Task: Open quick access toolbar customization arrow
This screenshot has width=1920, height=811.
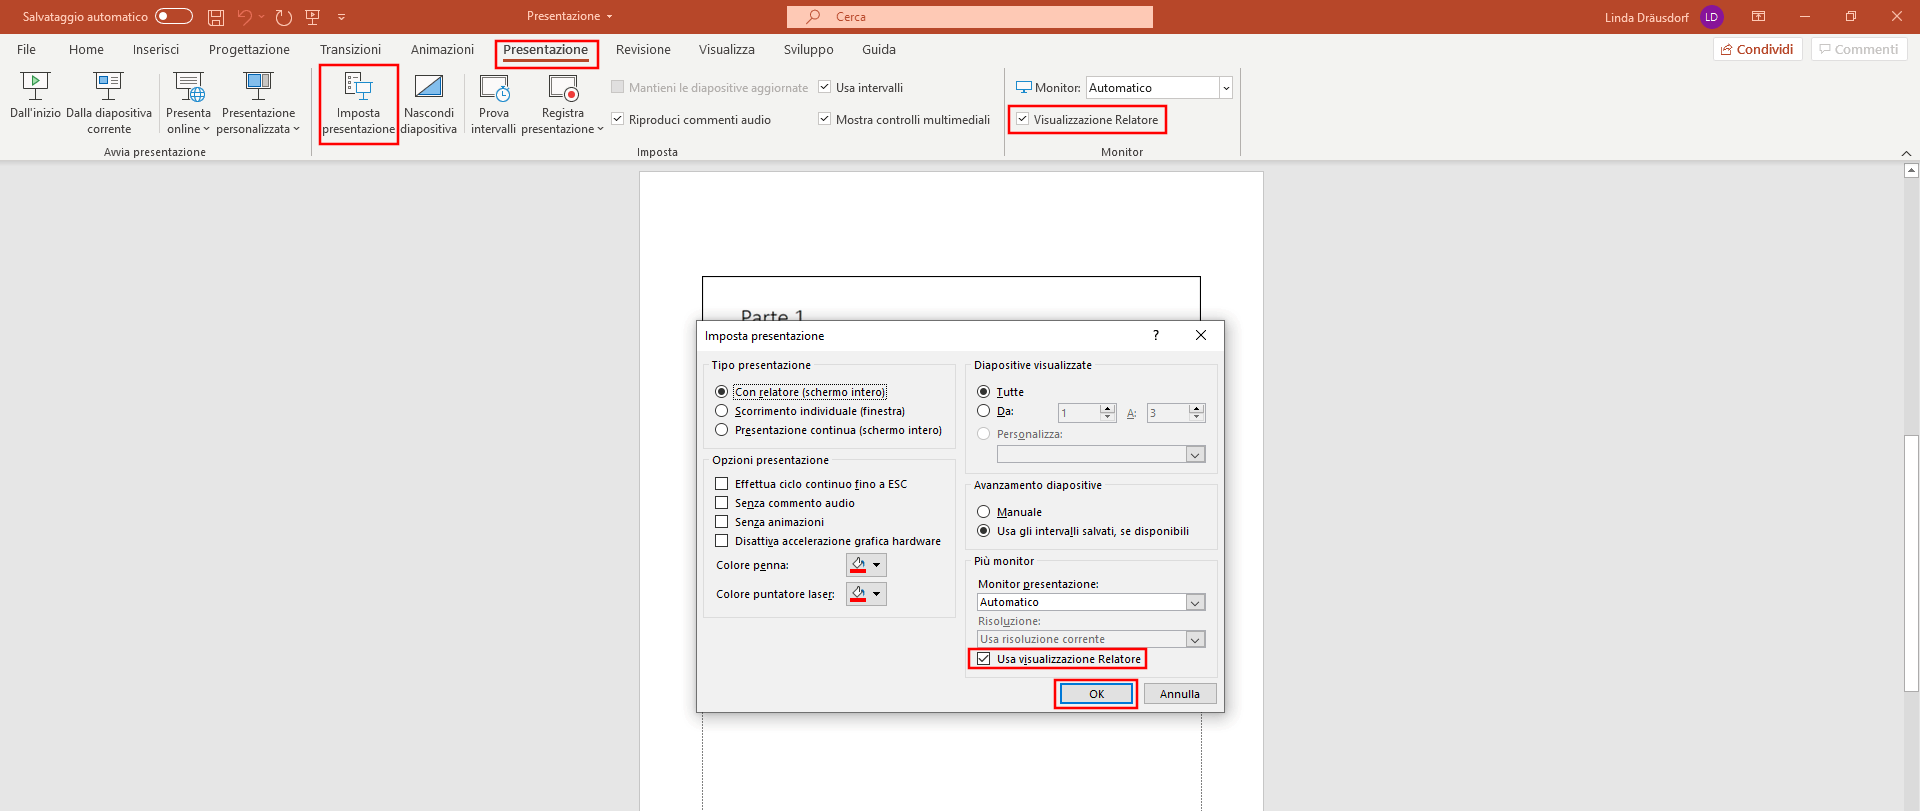Action: pos(341,17)
